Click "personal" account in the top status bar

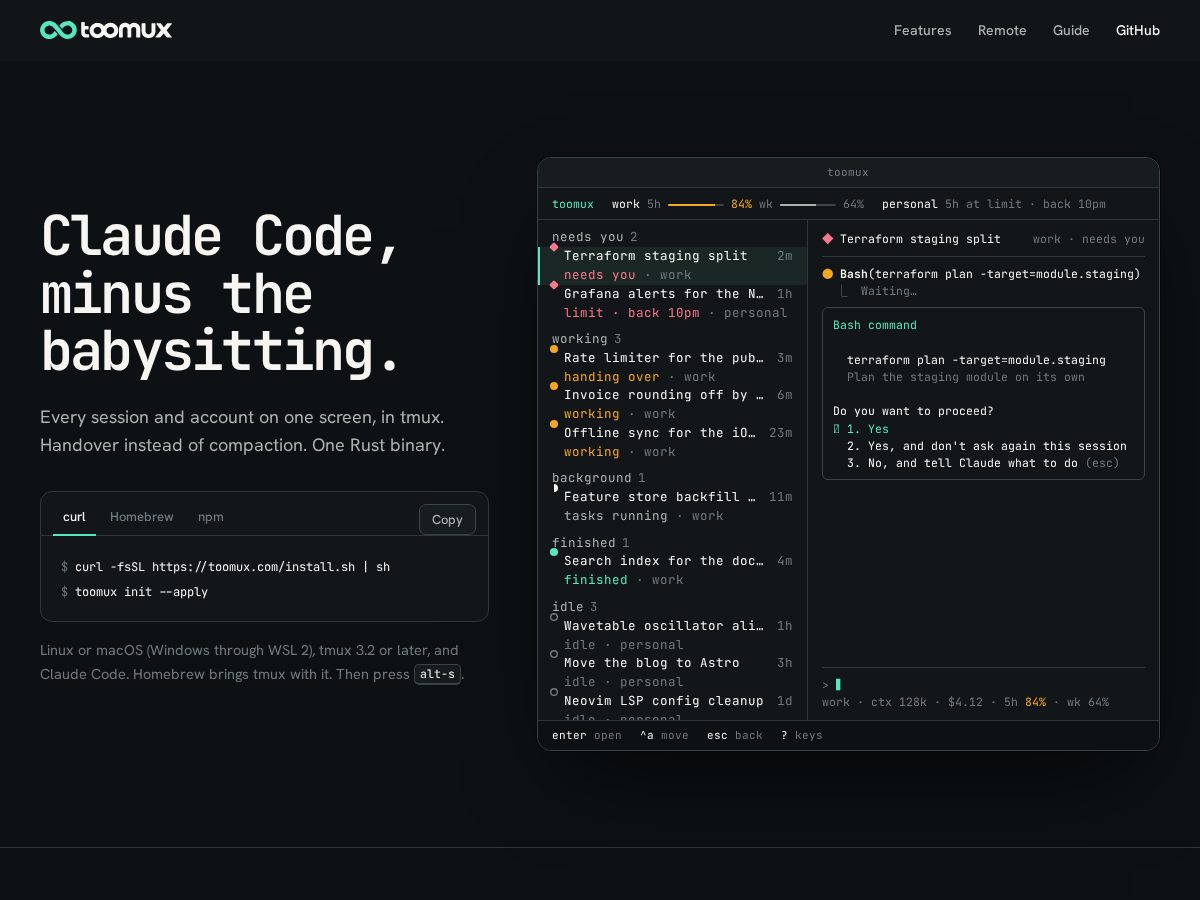coord(910,204)
